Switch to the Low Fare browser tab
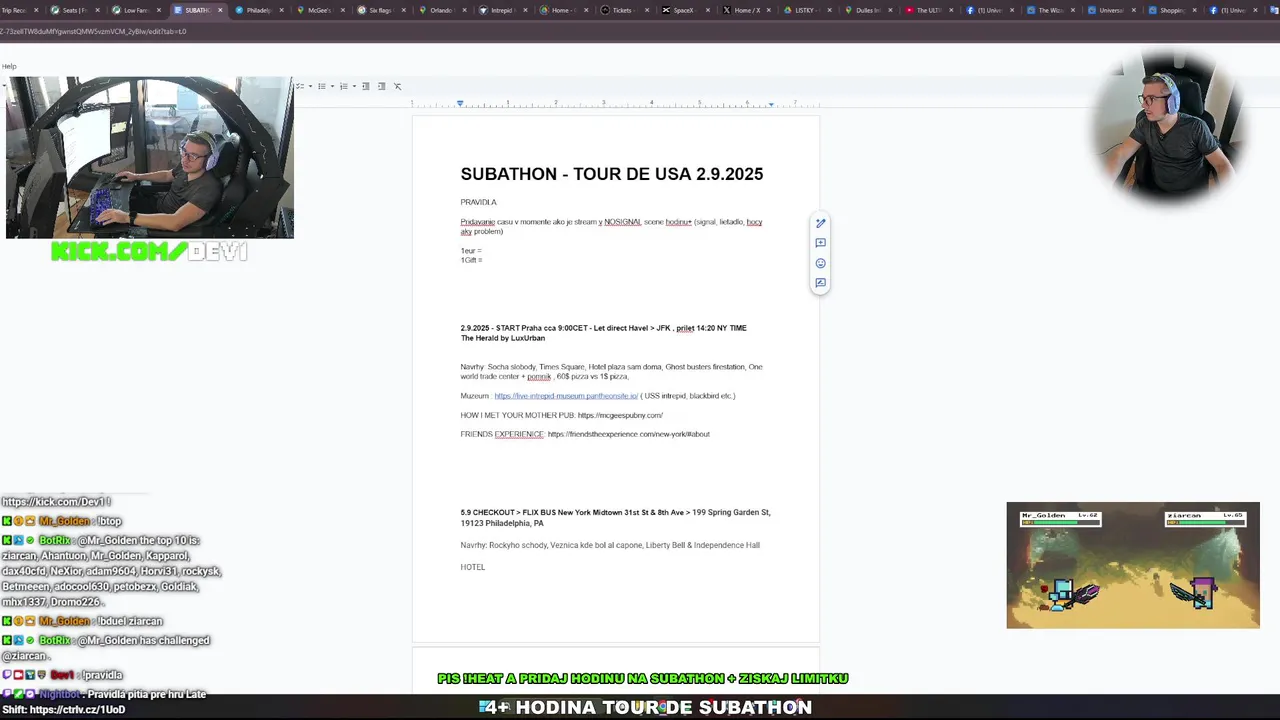 click(x=136, y=10)
